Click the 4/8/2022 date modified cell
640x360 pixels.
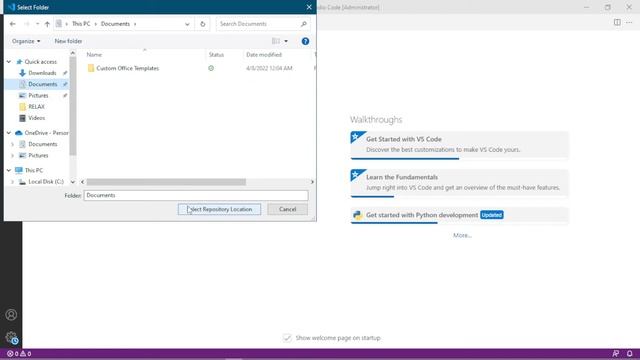[x=269, y=68]
